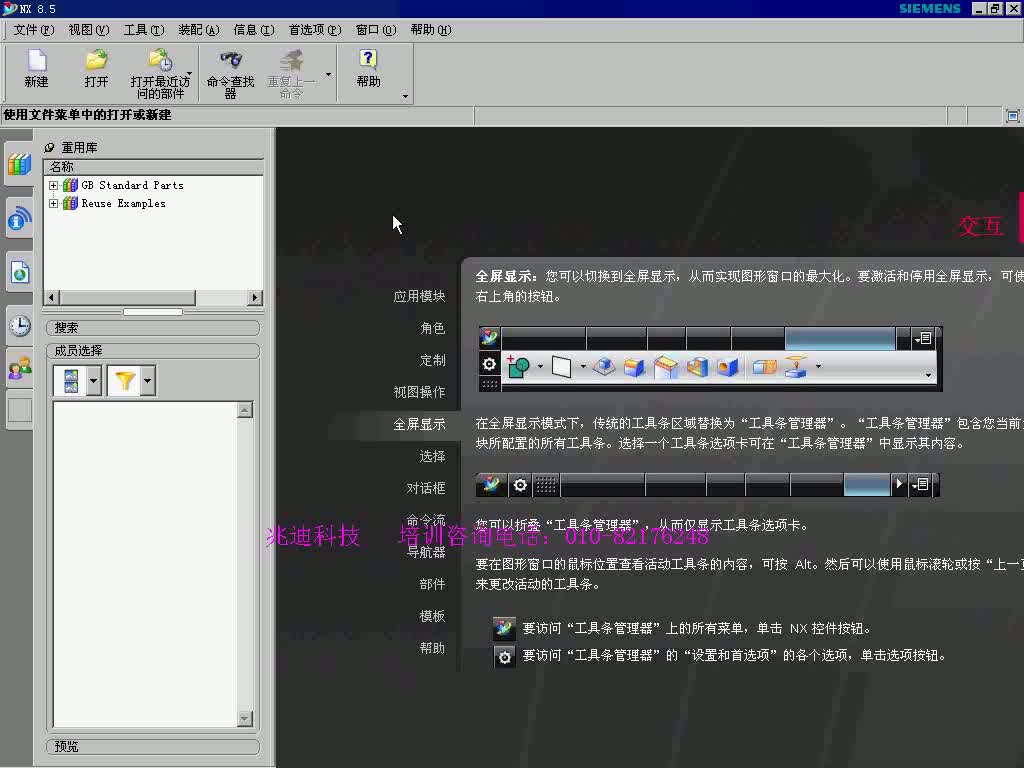Open recently accessed parts (打开最近访问的部件)

[159, 73]
